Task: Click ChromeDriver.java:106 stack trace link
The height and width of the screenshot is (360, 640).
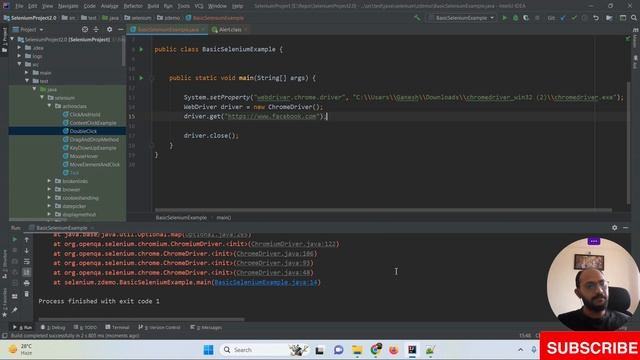Action: click(x=275, y=254)
